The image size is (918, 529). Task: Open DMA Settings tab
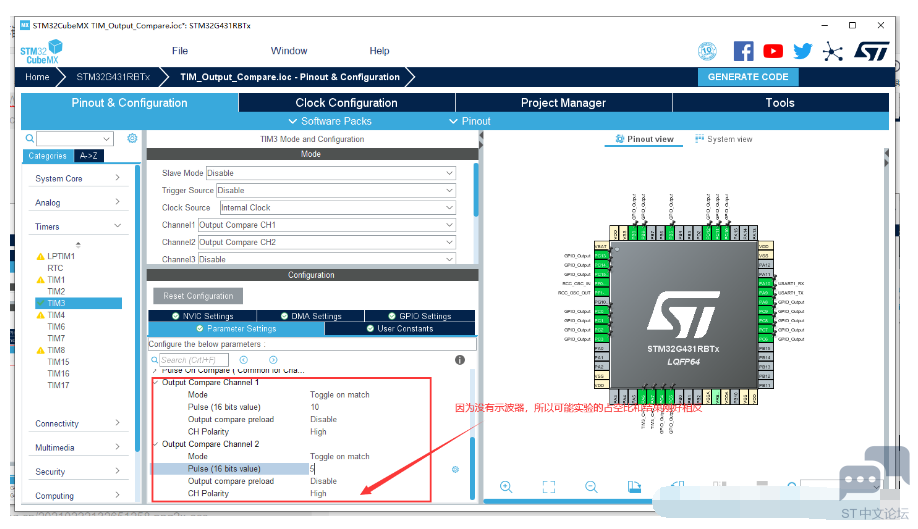tap(310, 316)
